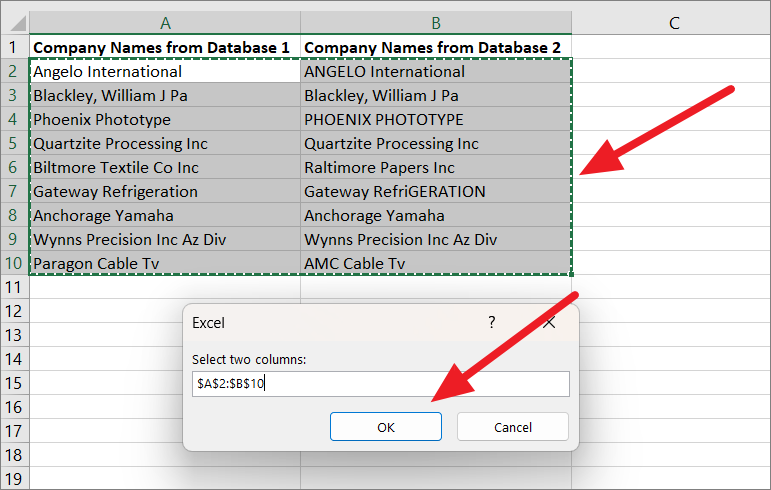Click Cancel in the Excel dialog
This screenshot has height=490, width=771.
[x=513, y=427]
